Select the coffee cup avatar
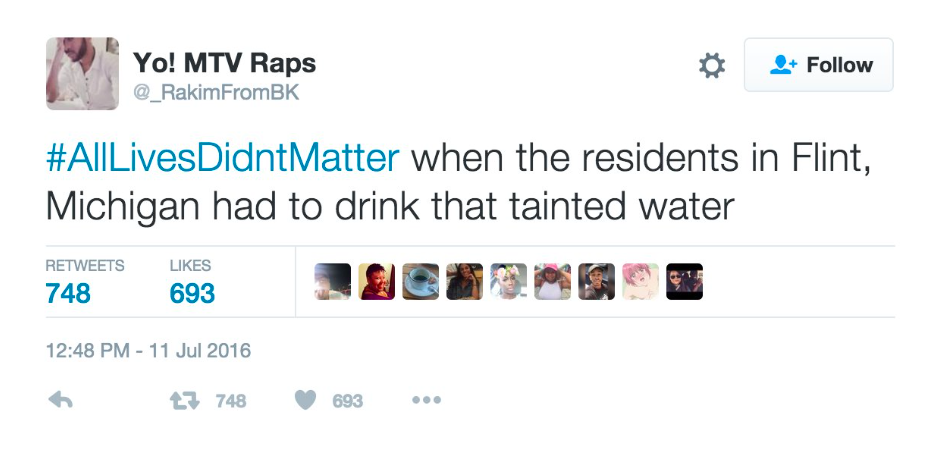This screenshot has width=950, height=458. point(420,282)
